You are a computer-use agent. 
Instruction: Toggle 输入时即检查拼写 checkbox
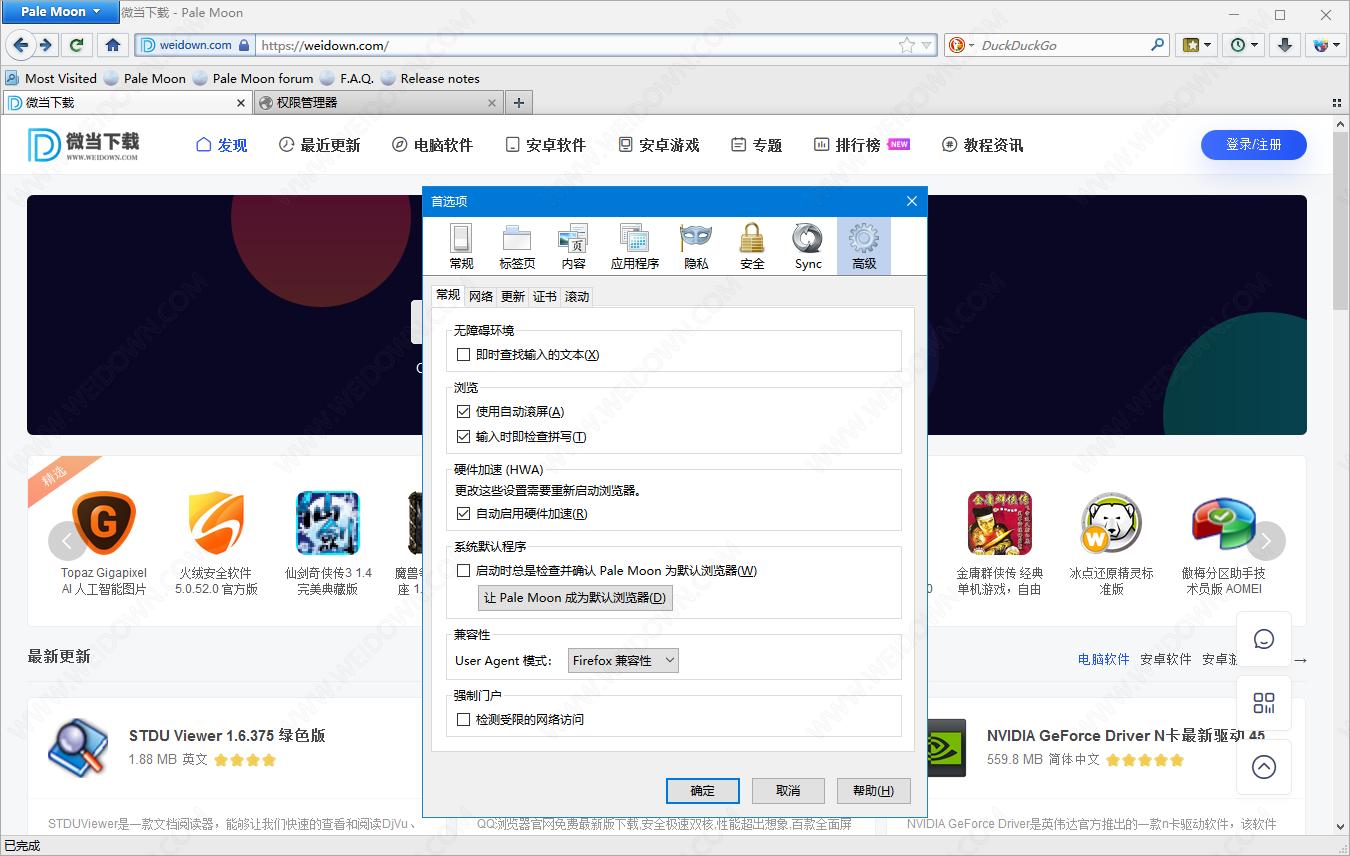[x=463, y=437]
